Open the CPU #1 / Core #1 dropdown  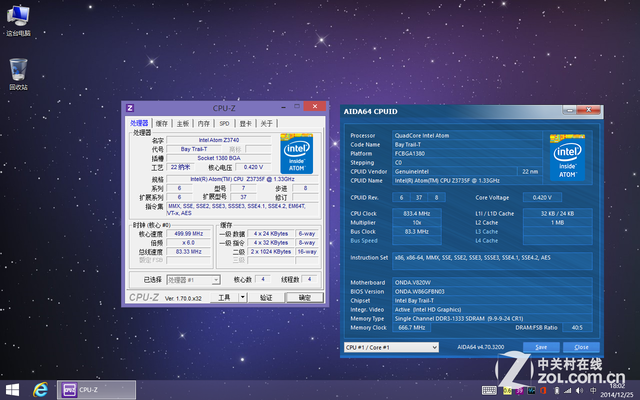point(391,347)
